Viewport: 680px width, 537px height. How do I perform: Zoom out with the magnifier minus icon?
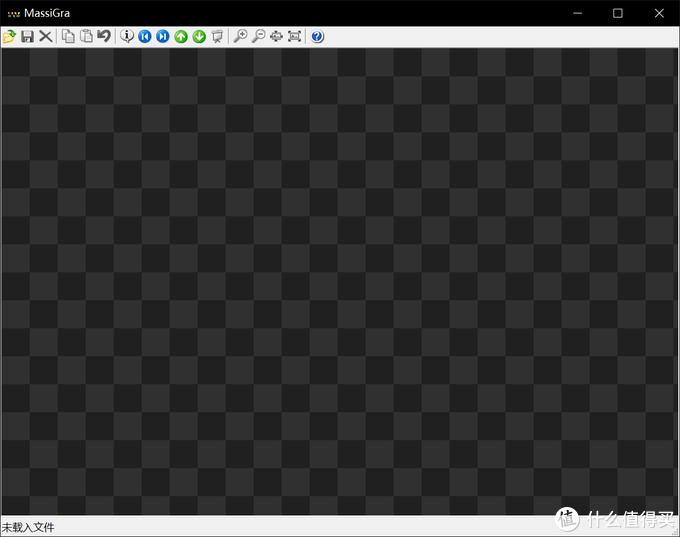(258, 37)
